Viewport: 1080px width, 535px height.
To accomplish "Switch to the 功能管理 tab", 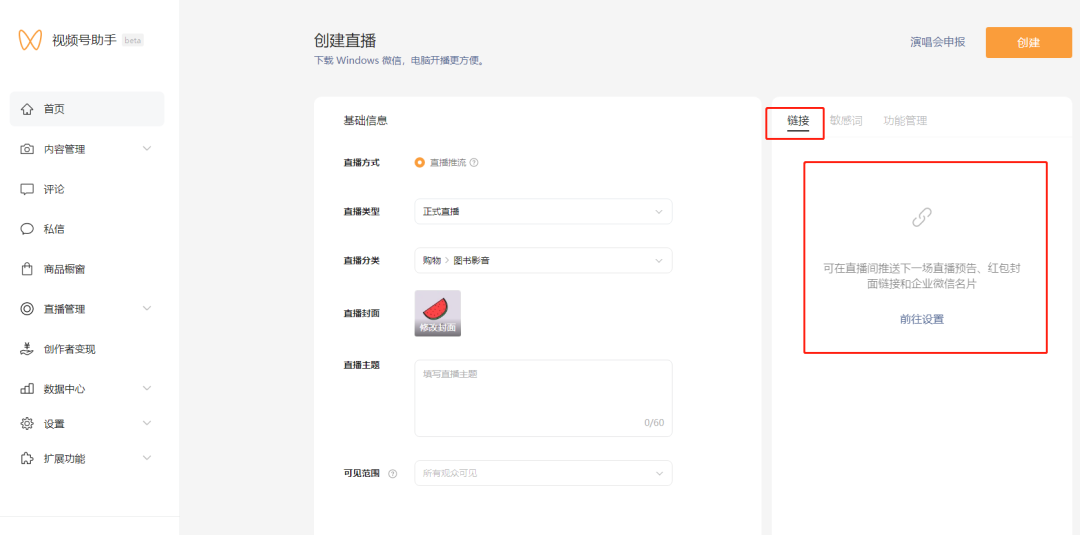I will 905,120.
